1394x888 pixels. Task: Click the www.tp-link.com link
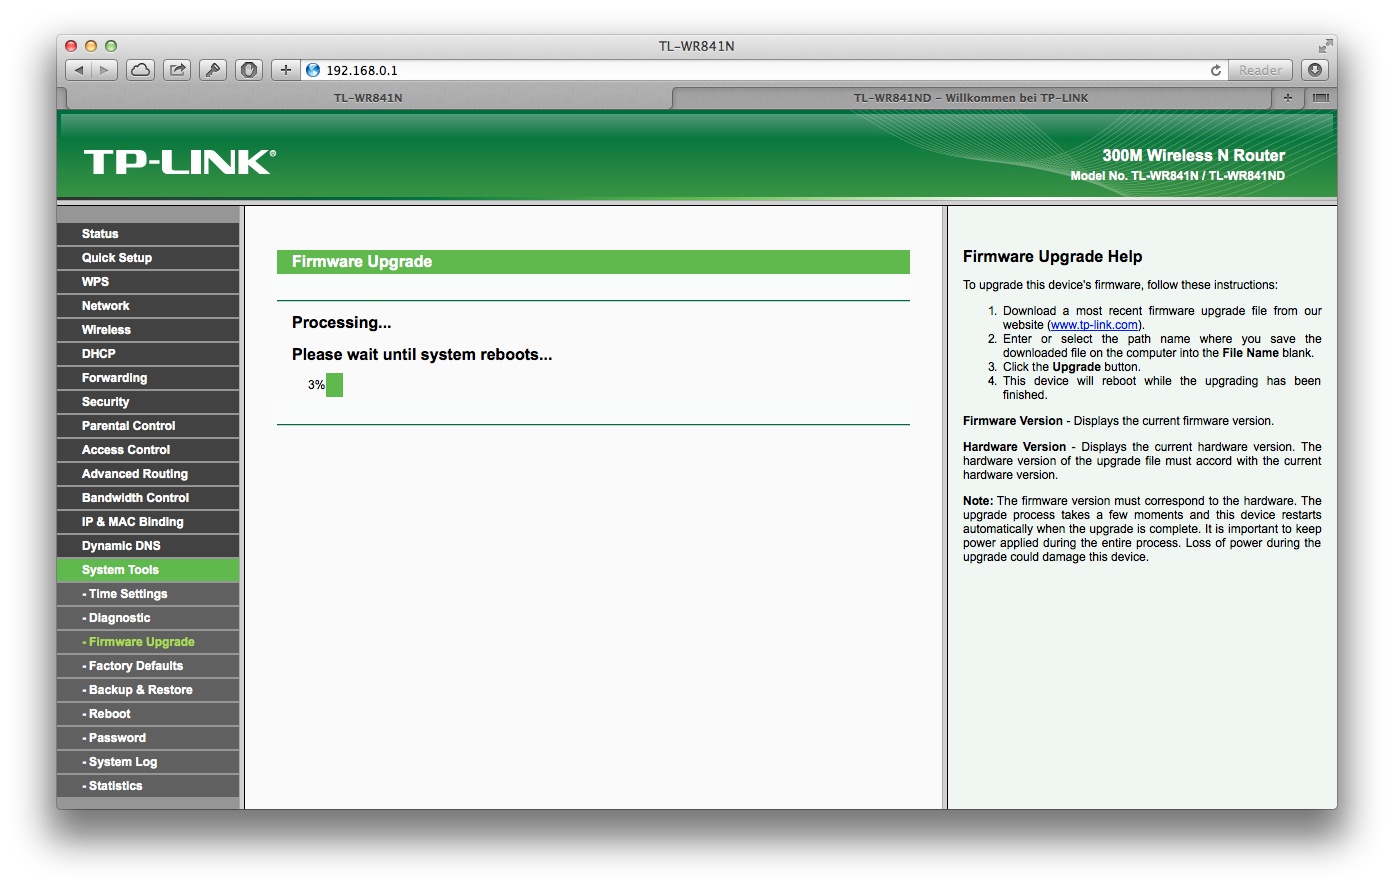point(1094,325)
